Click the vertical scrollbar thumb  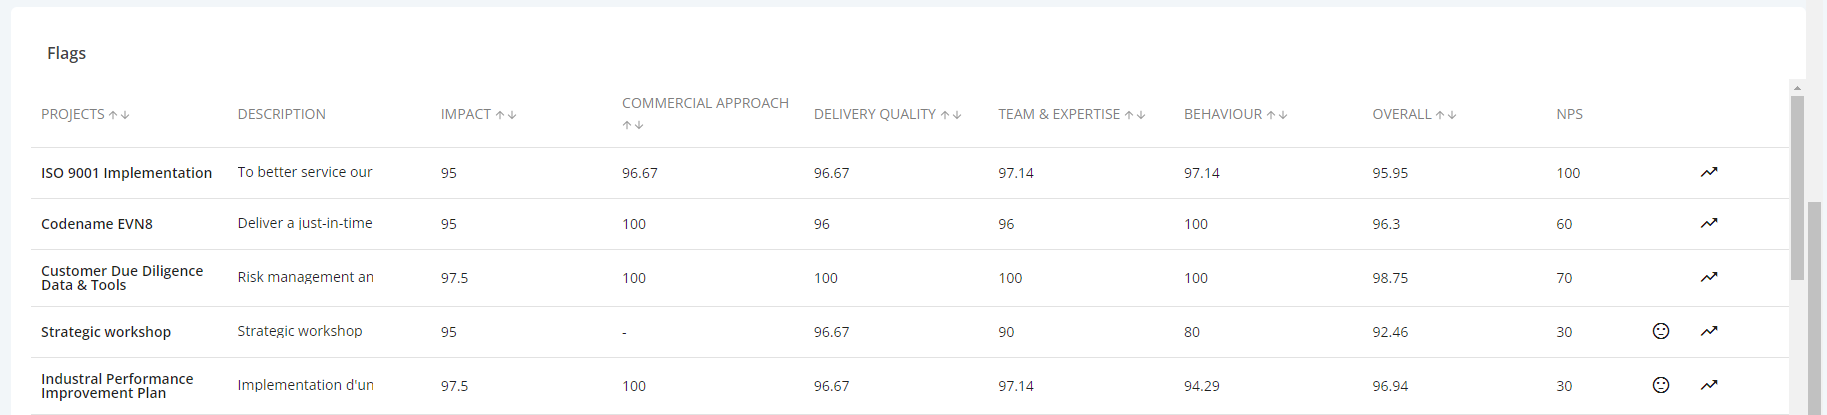tap(1797, 188)
